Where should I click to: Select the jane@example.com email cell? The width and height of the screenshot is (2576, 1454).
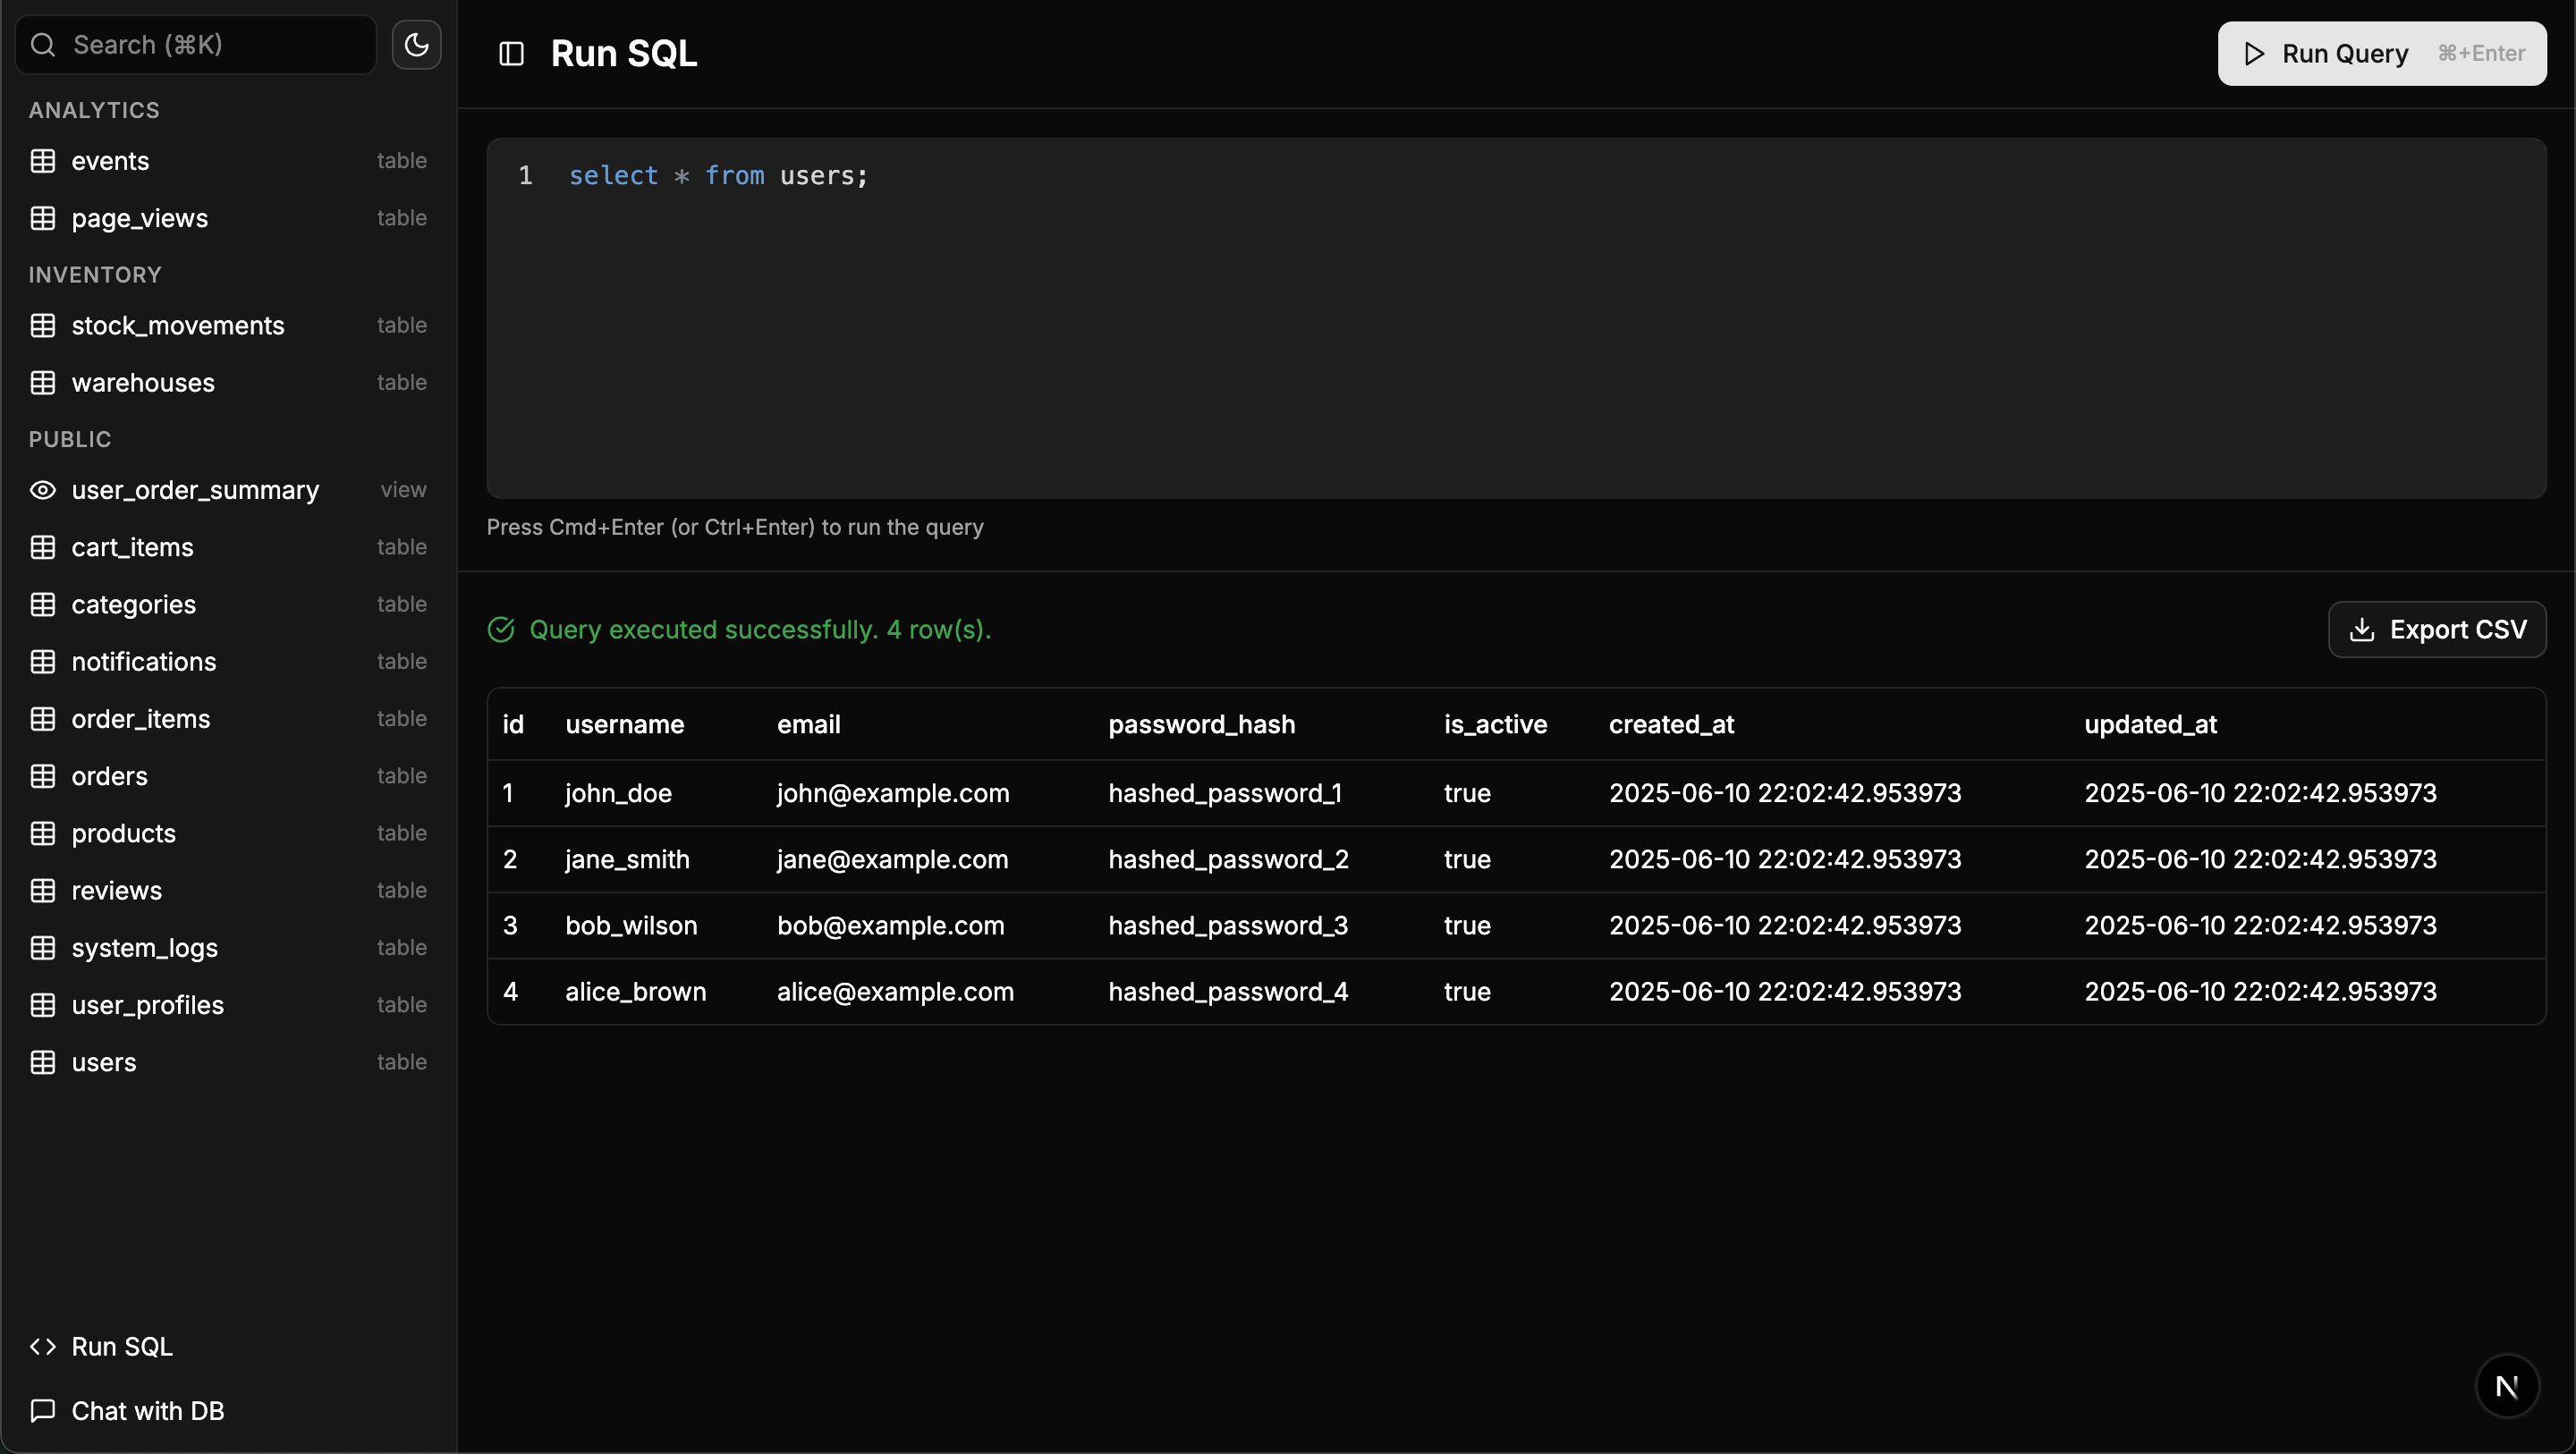coord(893,860)
